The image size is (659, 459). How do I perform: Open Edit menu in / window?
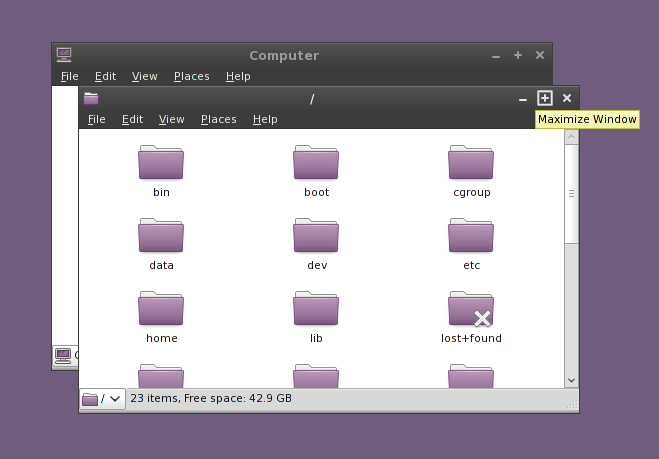(x=132, y=119)
